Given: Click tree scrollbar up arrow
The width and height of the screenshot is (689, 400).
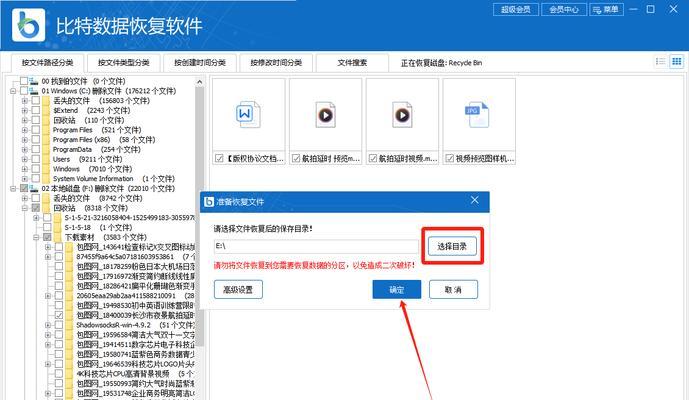Looking at the screenshot, I should click(x=199, y=82).
